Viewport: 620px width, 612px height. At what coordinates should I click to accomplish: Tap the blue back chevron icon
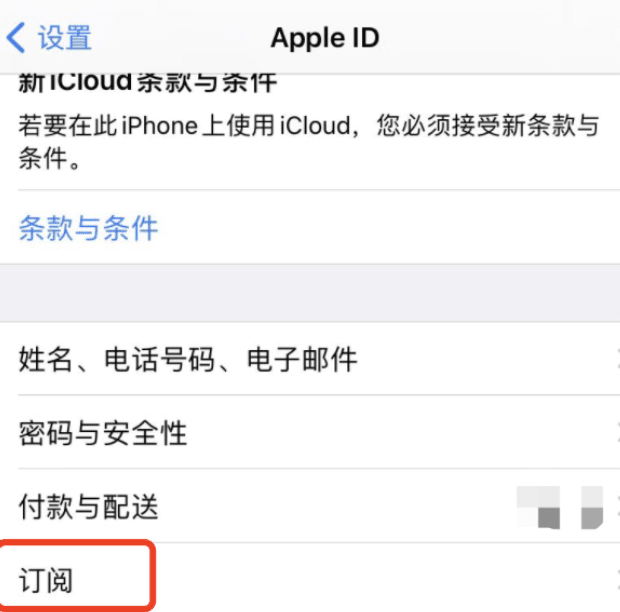16,38
